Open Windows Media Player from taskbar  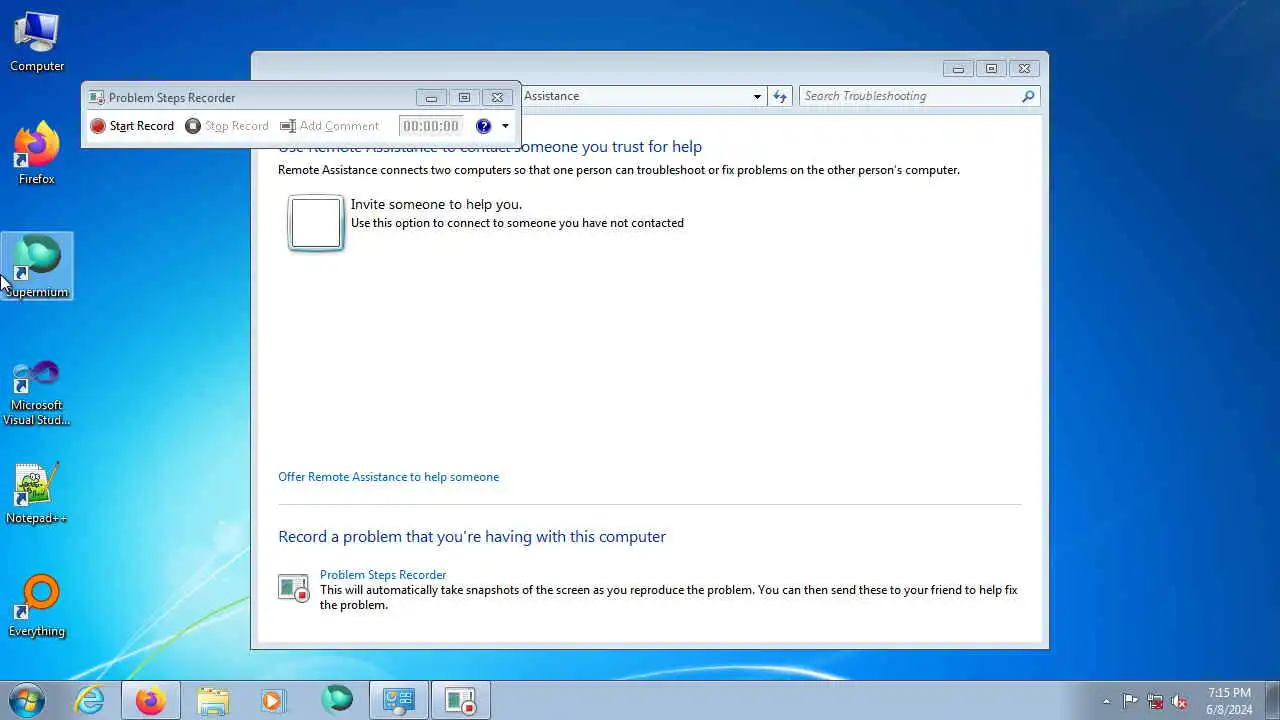coord(274,700)
